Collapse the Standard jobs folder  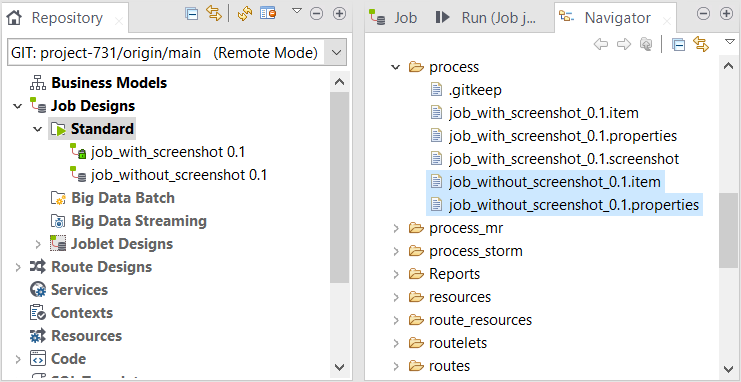(38, 129)
